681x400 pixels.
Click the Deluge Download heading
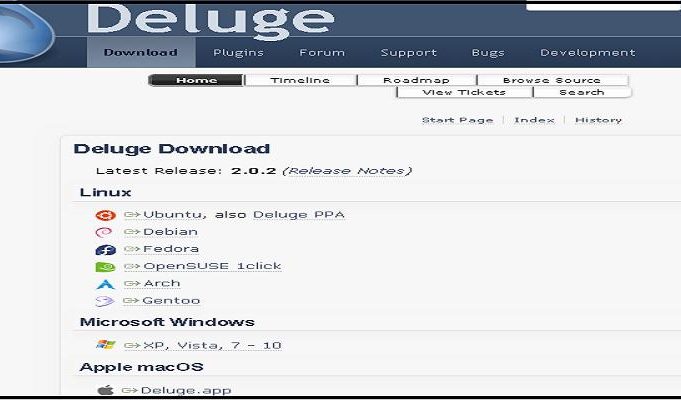(172, 149)
